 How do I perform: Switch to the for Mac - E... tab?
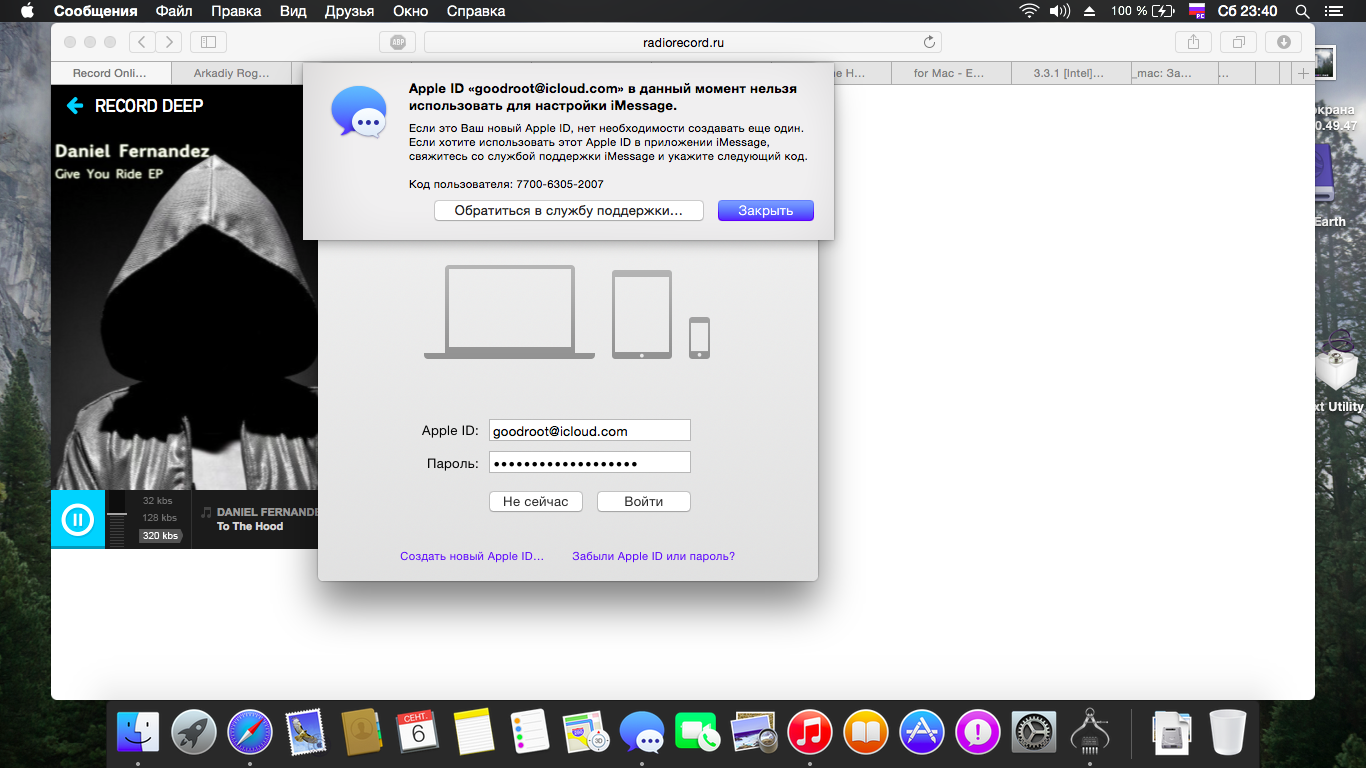(950, 73)
